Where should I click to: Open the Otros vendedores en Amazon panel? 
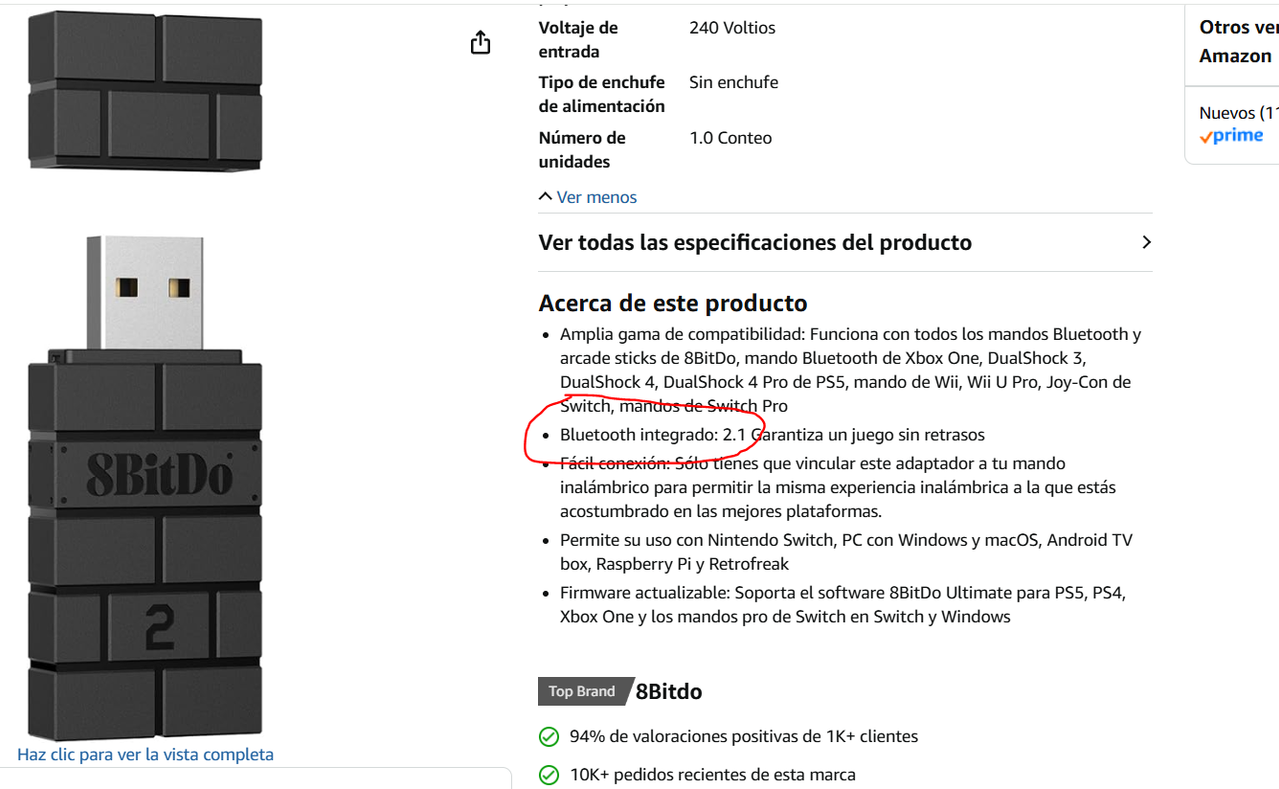(1238, 41)
